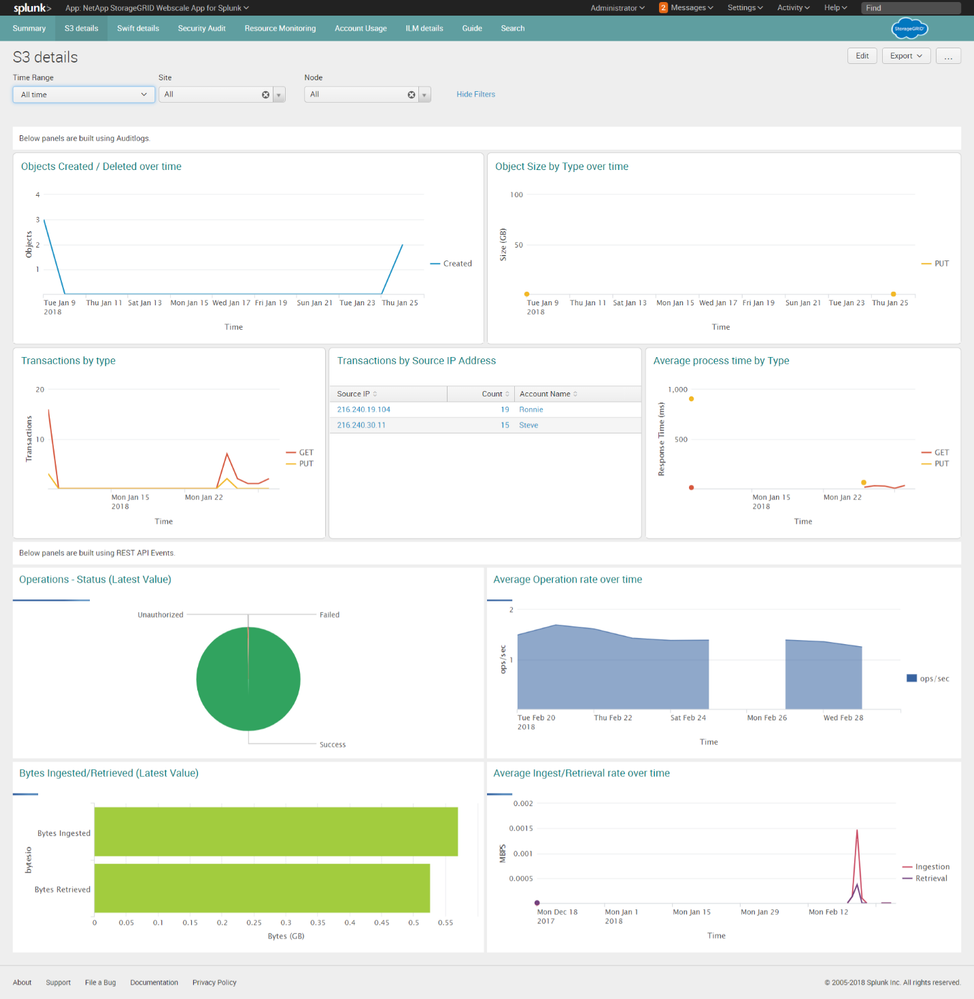
Task: Click the Messages notification badge
Action: (663, 8)
